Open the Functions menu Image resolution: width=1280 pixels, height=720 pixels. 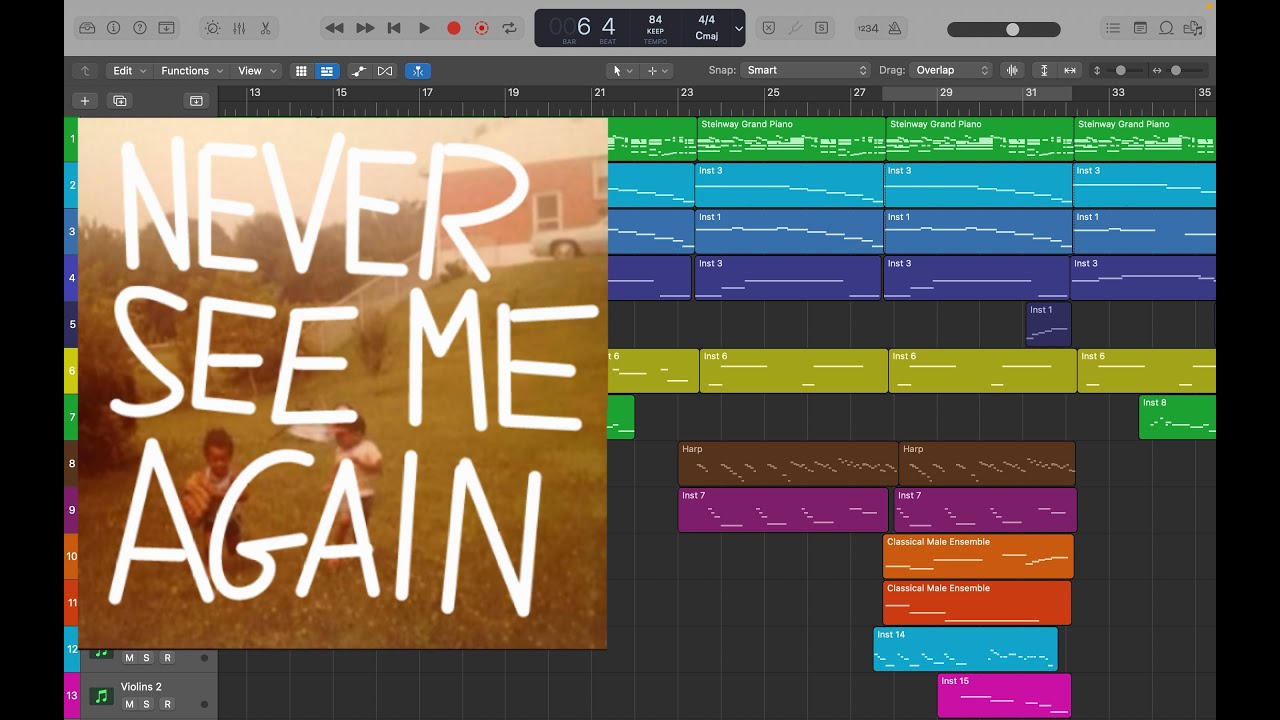[192, 71]
